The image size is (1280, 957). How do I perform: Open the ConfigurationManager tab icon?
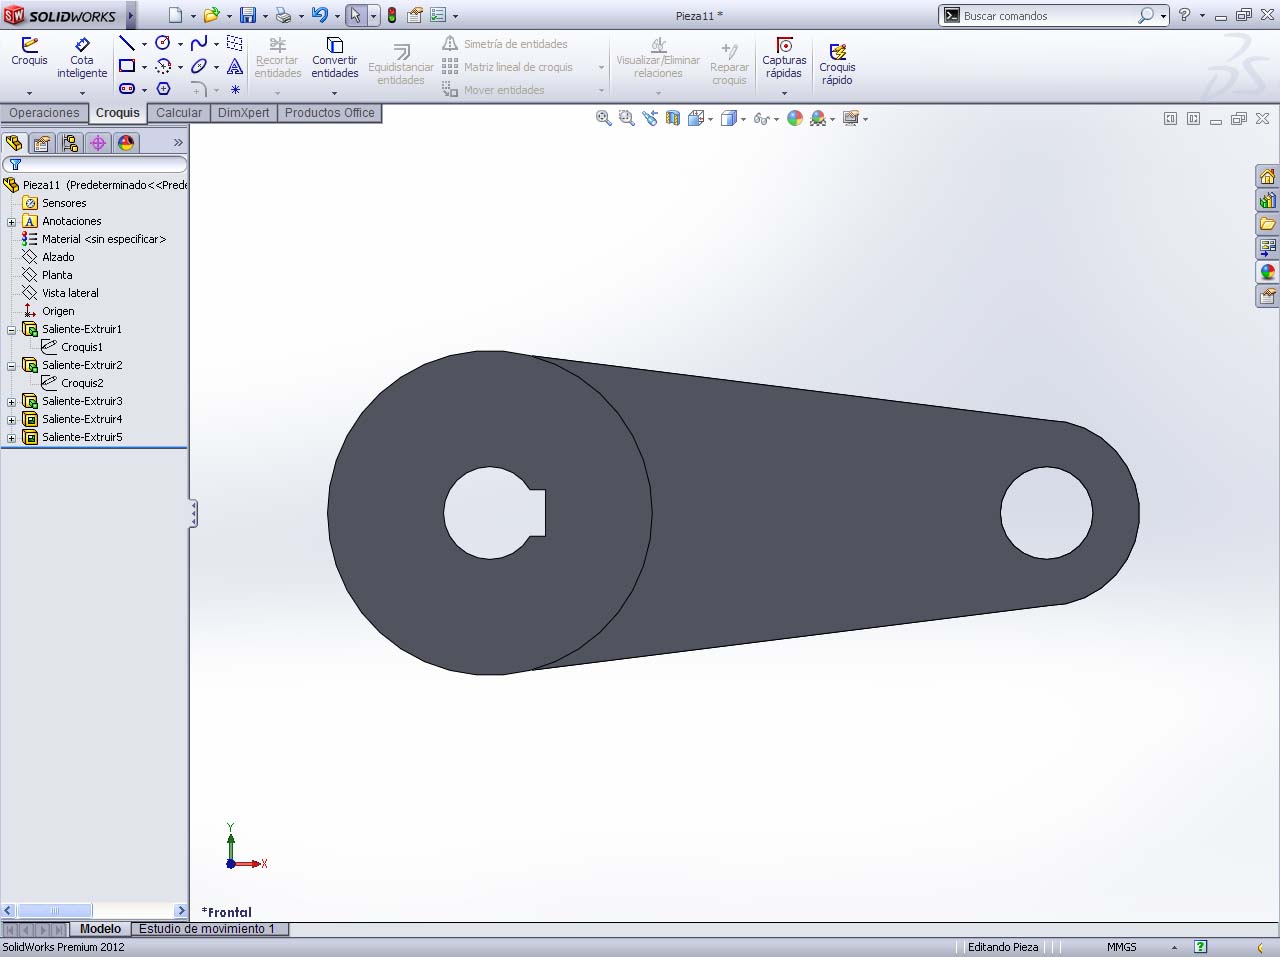click(x=70, y=143)
